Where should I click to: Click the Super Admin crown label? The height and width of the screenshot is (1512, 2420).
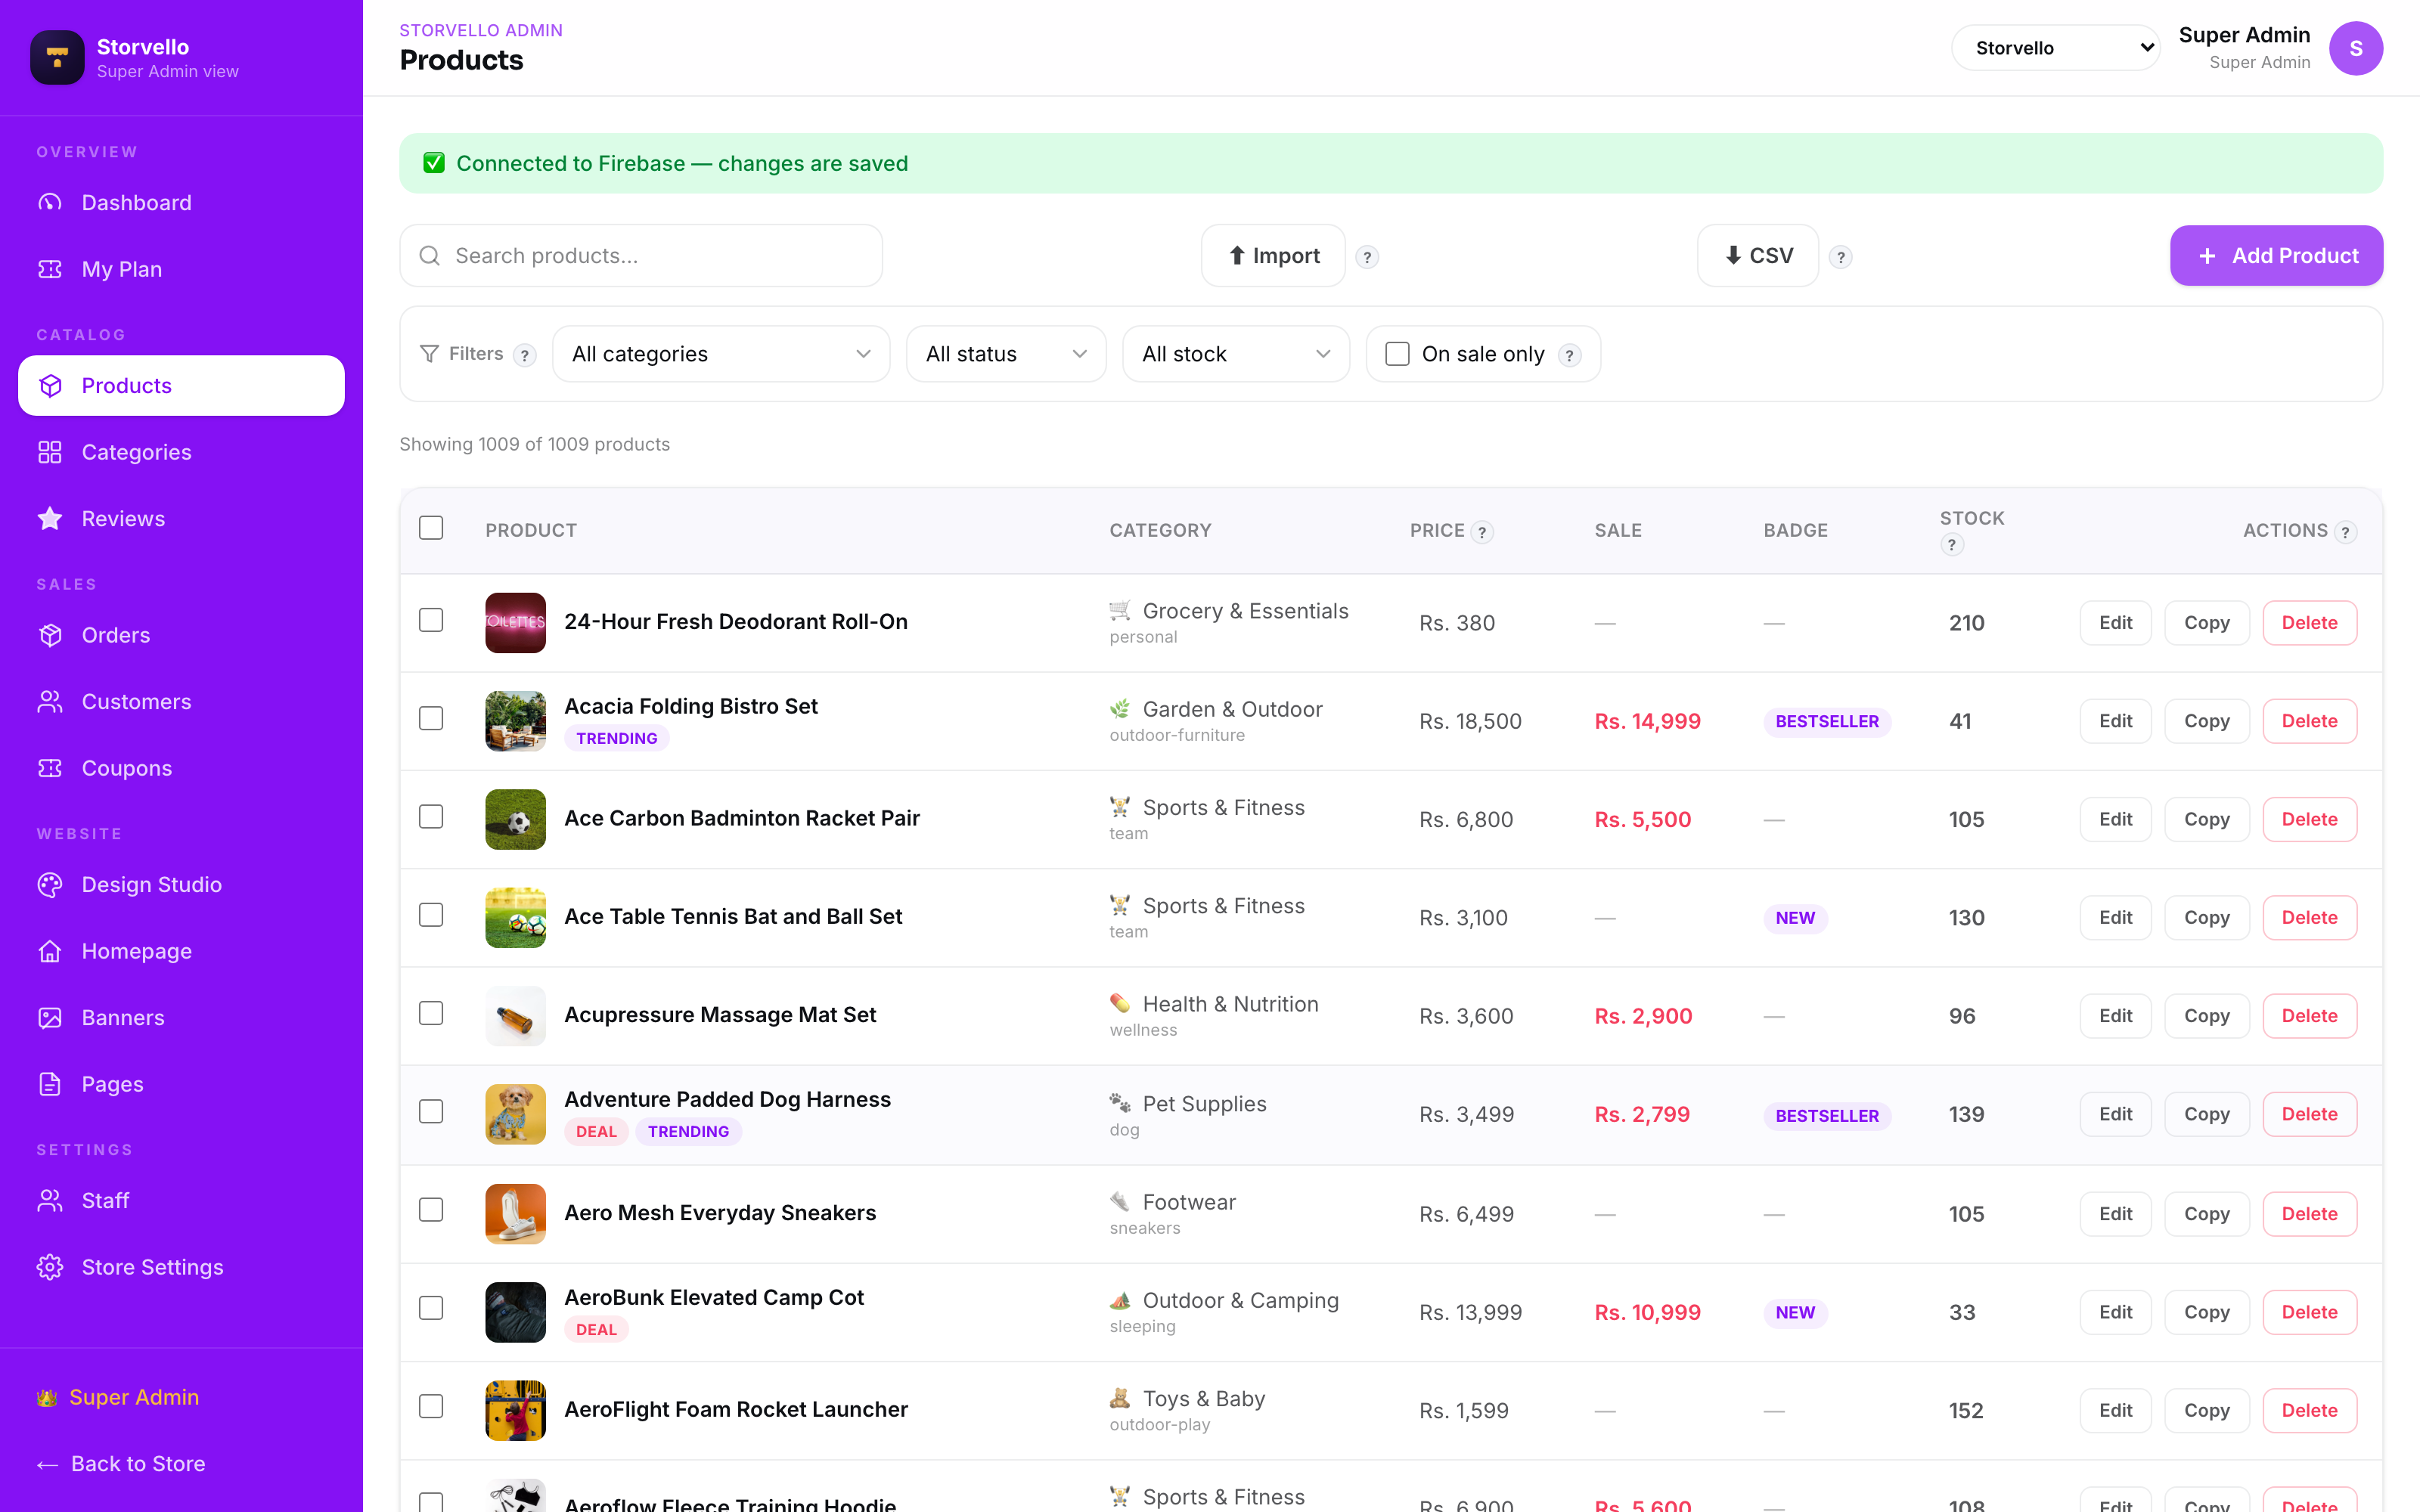[x=118, y=1397]
